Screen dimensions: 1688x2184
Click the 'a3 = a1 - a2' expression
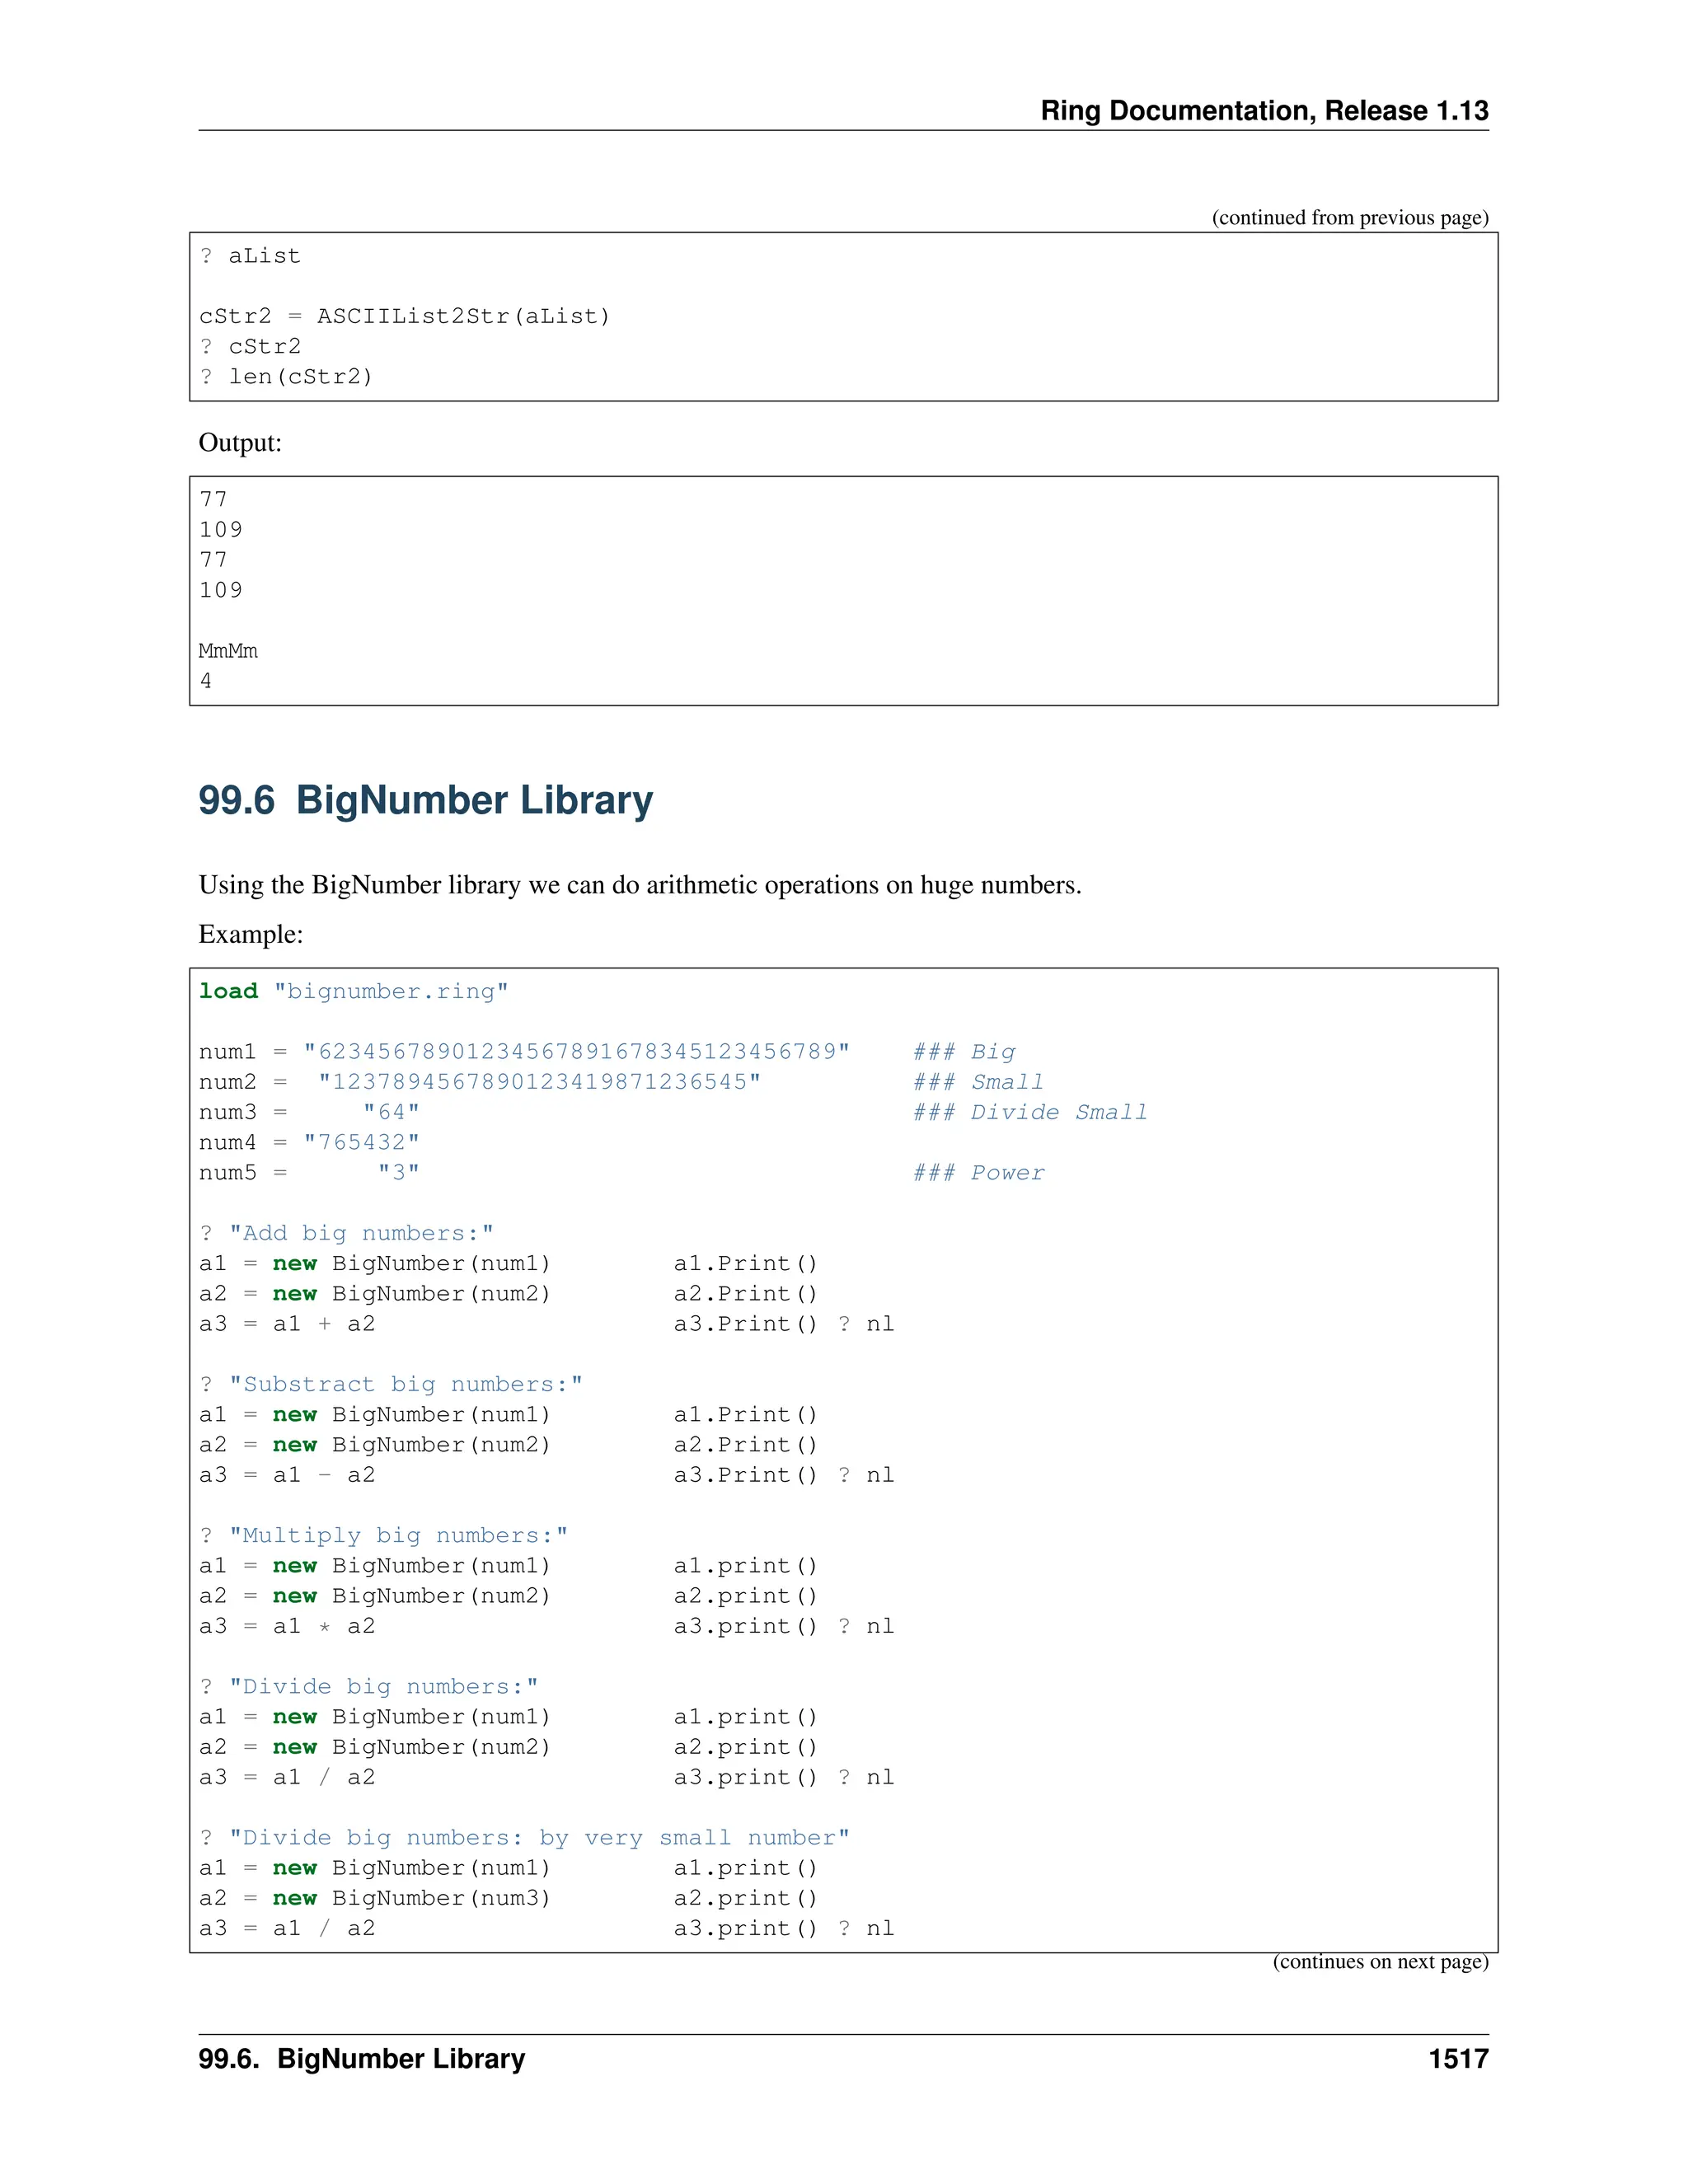click(x=287, y=1475)
